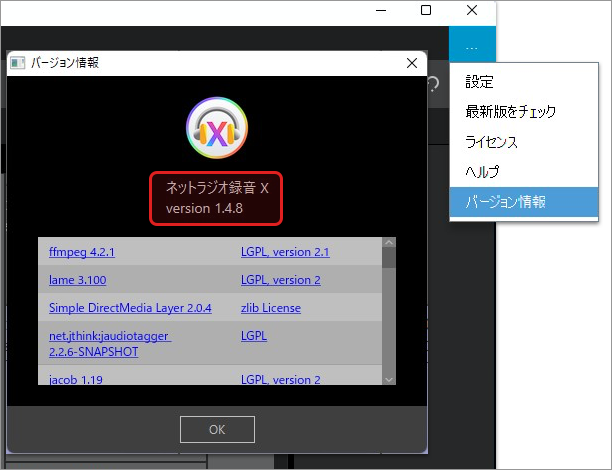The image size is (612, 470).
Task: Open ライセンス from the menu
Action: [491, 142]
